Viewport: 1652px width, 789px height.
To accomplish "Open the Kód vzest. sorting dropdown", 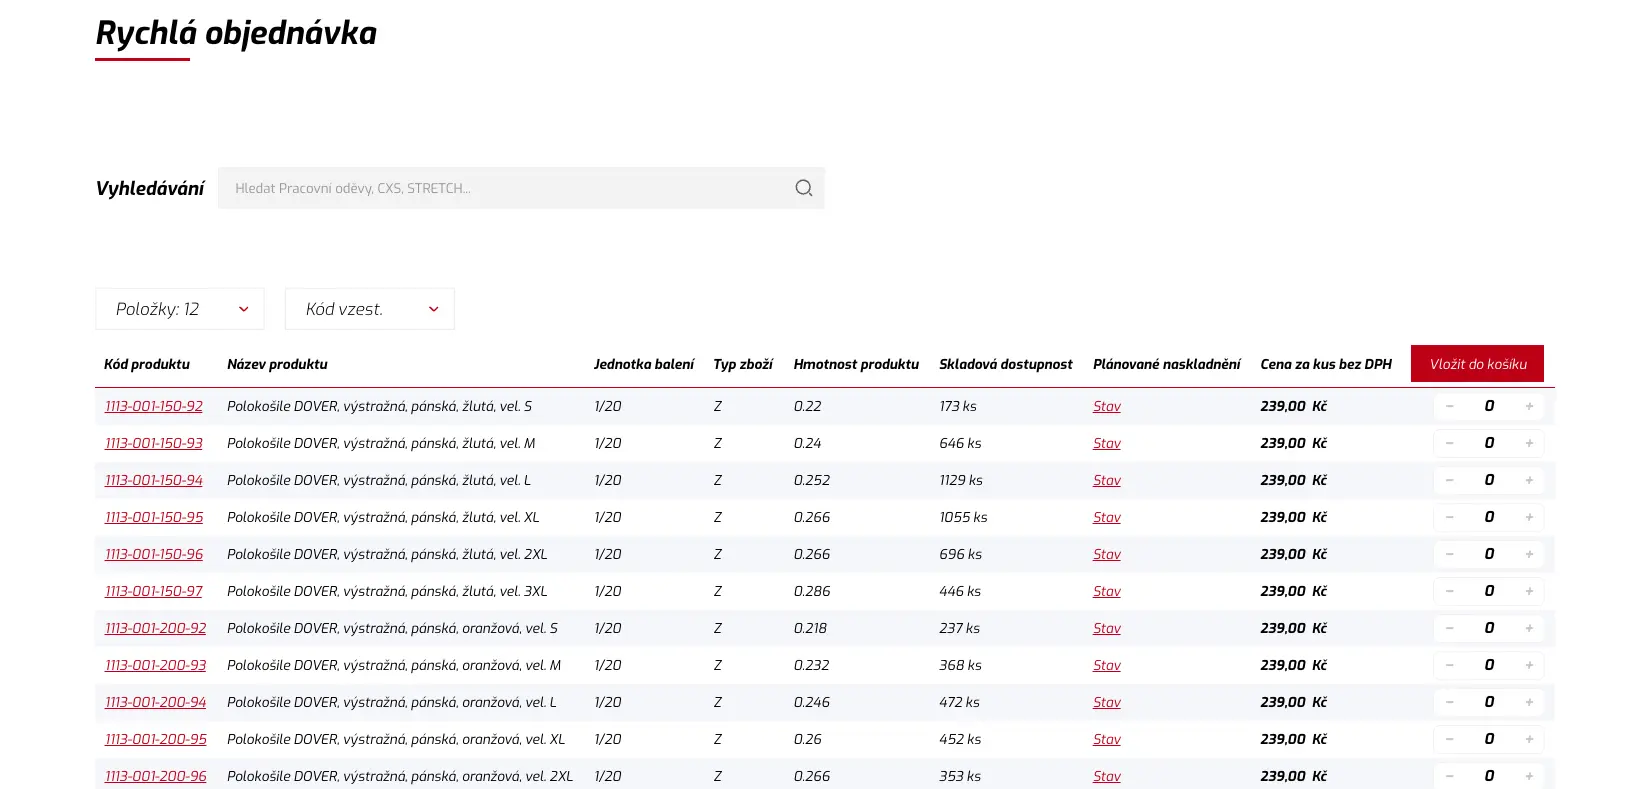I will pyautogui.click(x=370, y=309).
